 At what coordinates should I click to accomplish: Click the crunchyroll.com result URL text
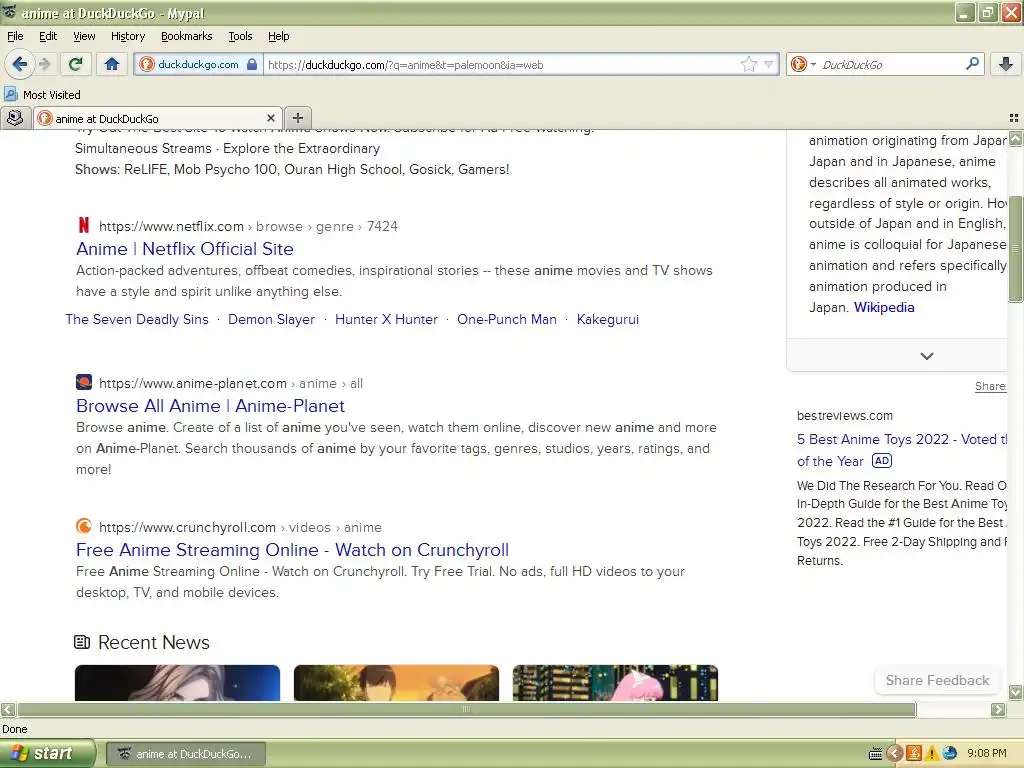point(240,527)
